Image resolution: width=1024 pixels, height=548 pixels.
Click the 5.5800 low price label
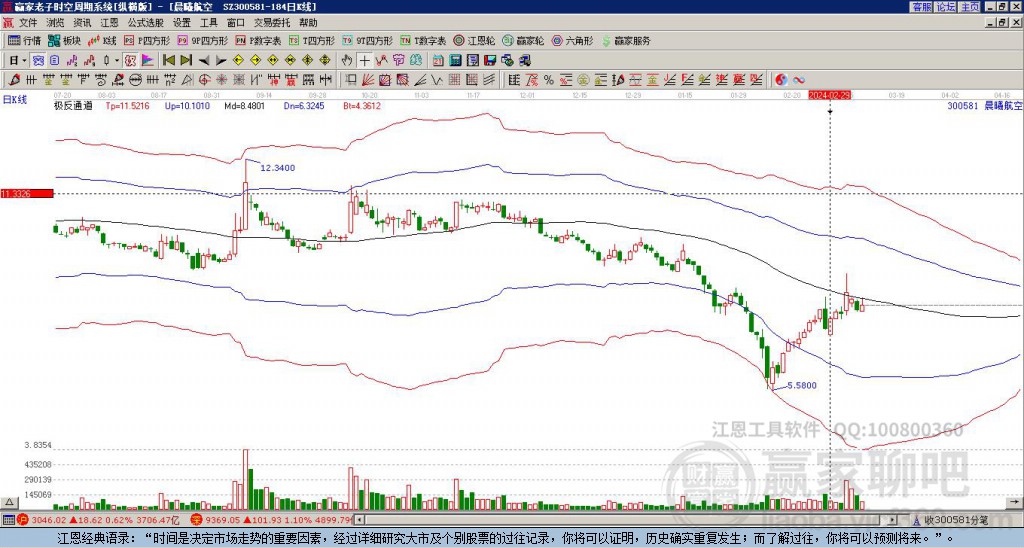pos(802,385)
